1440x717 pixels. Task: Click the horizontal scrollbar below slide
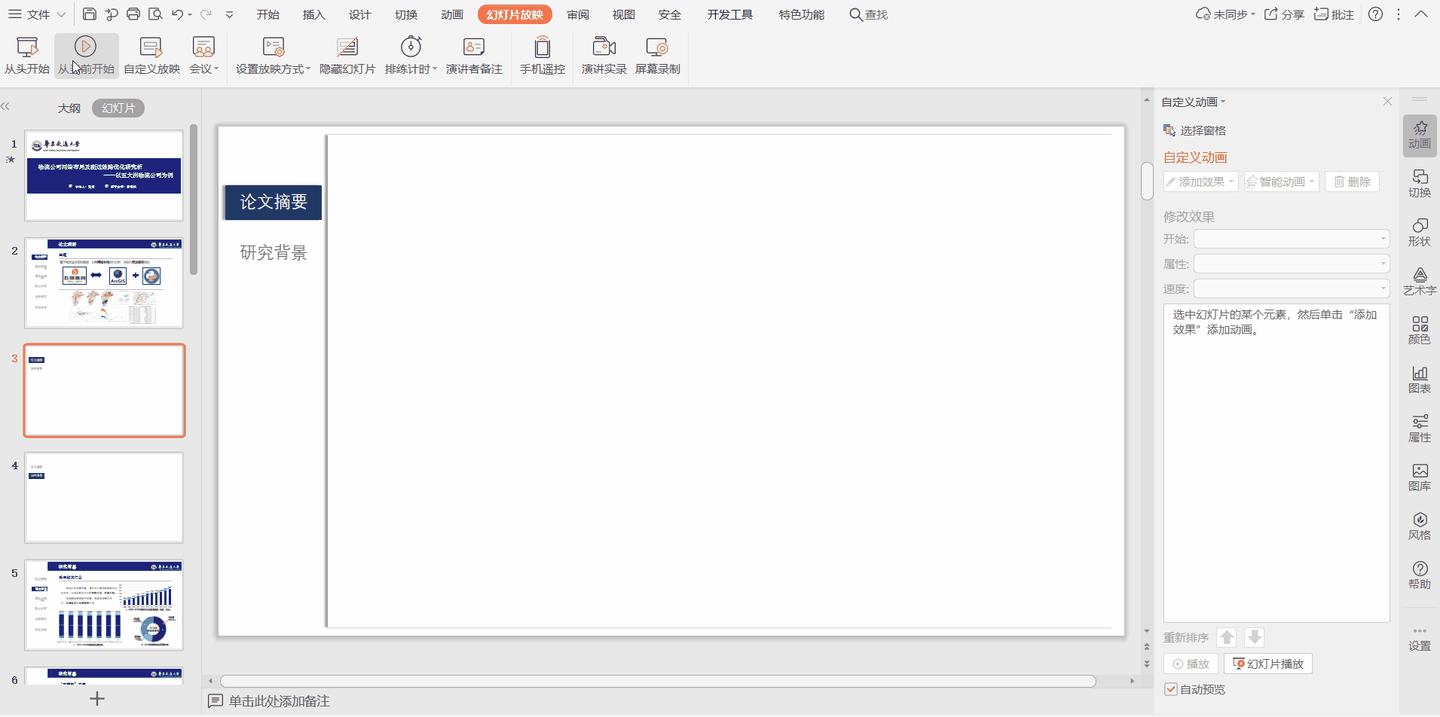[x=658, y=681]
